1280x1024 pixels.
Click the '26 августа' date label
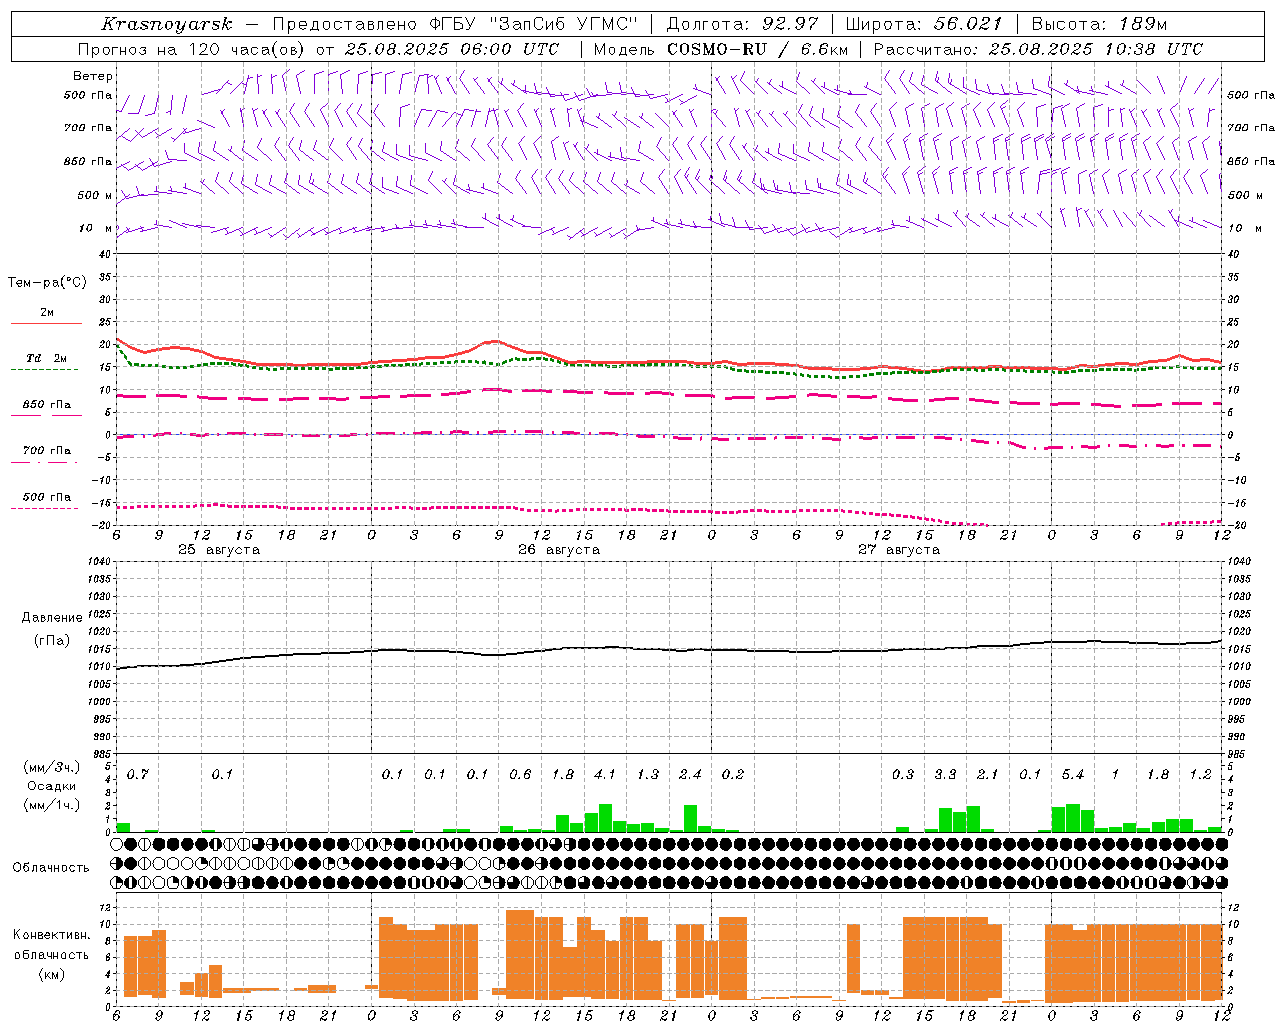(x=559, y=550)
